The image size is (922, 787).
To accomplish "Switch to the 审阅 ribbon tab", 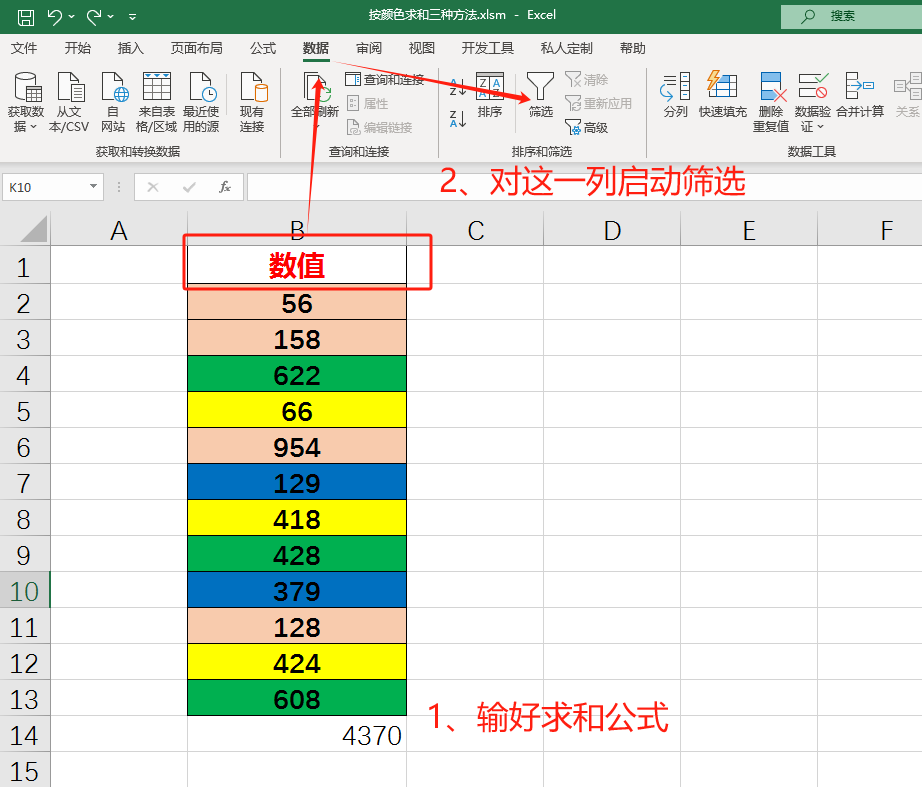I will coord(369,48).
